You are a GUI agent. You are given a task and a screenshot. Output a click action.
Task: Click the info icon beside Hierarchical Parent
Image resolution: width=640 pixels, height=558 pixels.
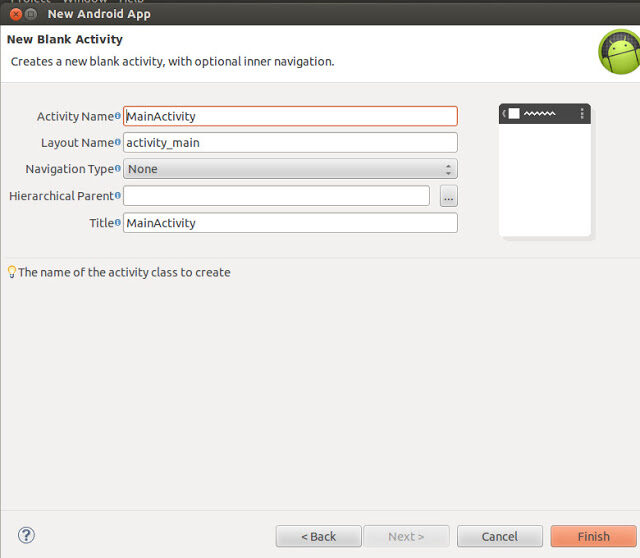click(x=118, y=196)
